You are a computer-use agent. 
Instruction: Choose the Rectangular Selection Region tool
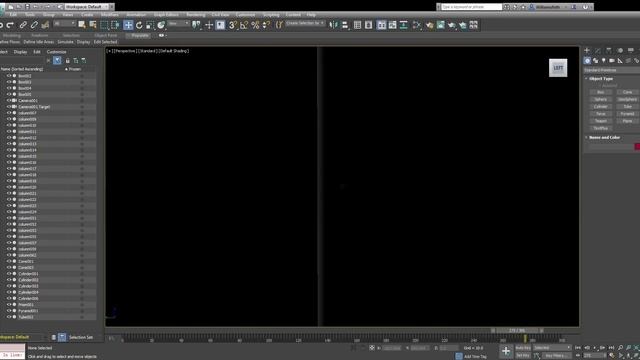[x=104, y=25]
